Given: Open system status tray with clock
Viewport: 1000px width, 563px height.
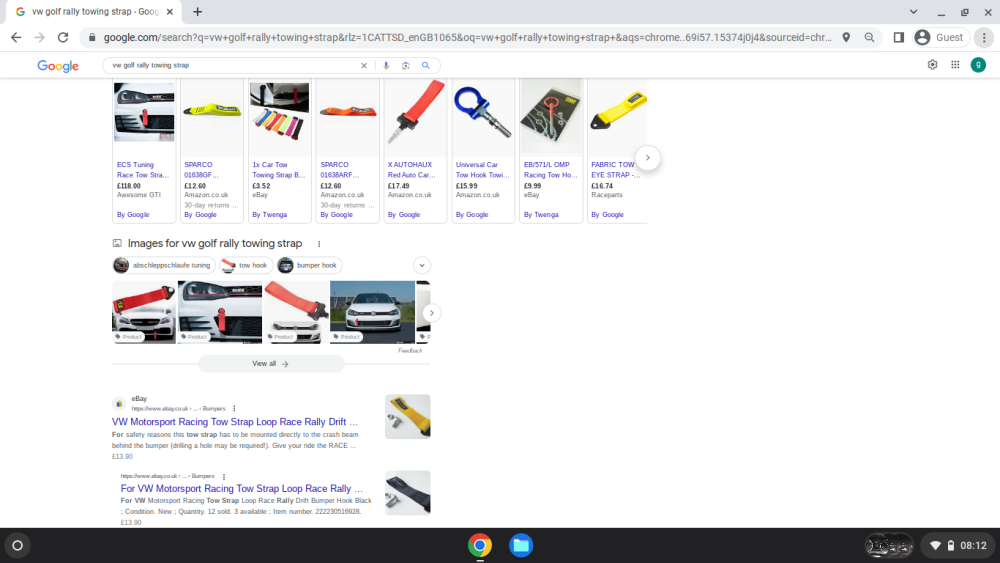Looking at the screenshot, I should [x=958, y=546].
